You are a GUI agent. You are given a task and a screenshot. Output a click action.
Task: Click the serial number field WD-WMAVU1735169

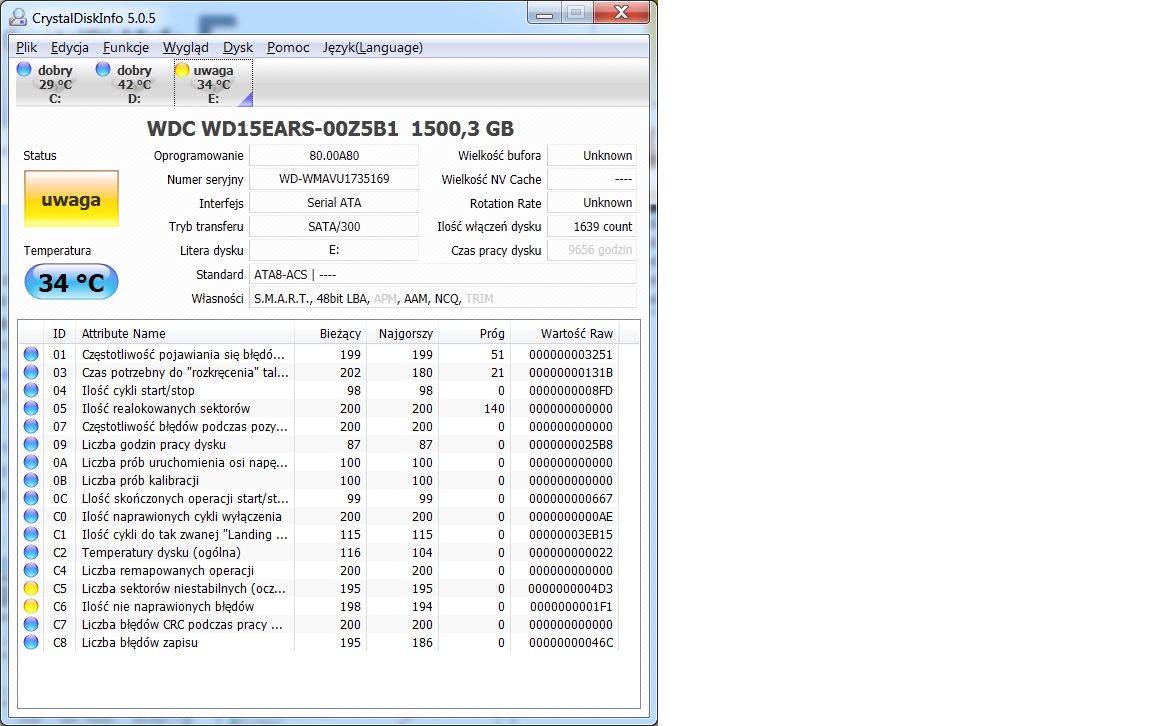334,179
